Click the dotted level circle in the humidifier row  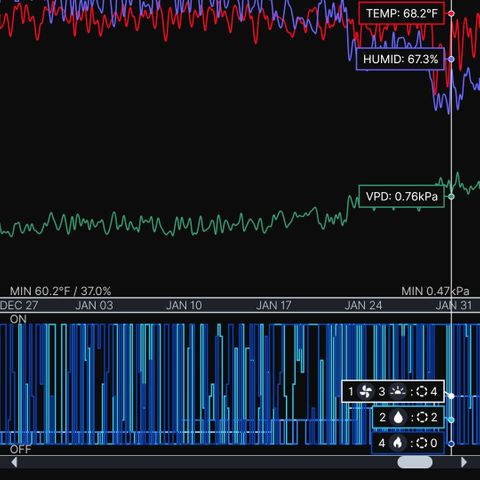[x=422, y=417]
